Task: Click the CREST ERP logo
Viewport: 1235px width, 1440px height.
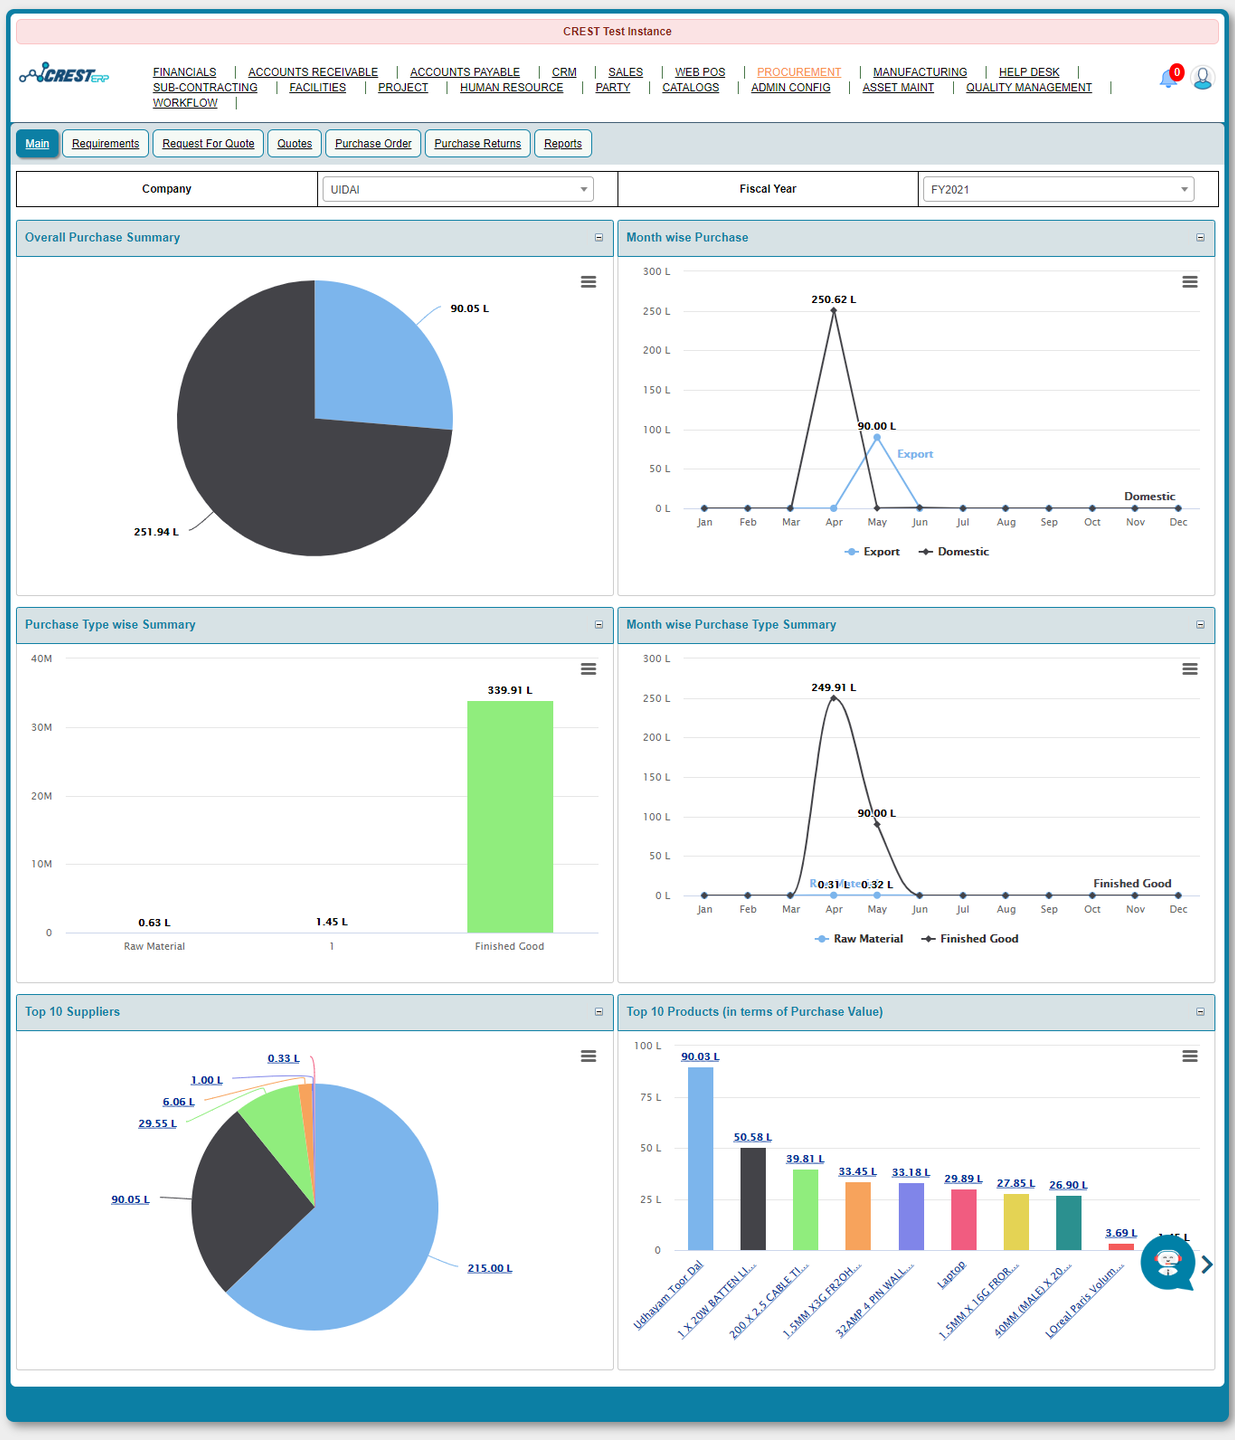Action: pyautogui.click(x=65, y=75)
